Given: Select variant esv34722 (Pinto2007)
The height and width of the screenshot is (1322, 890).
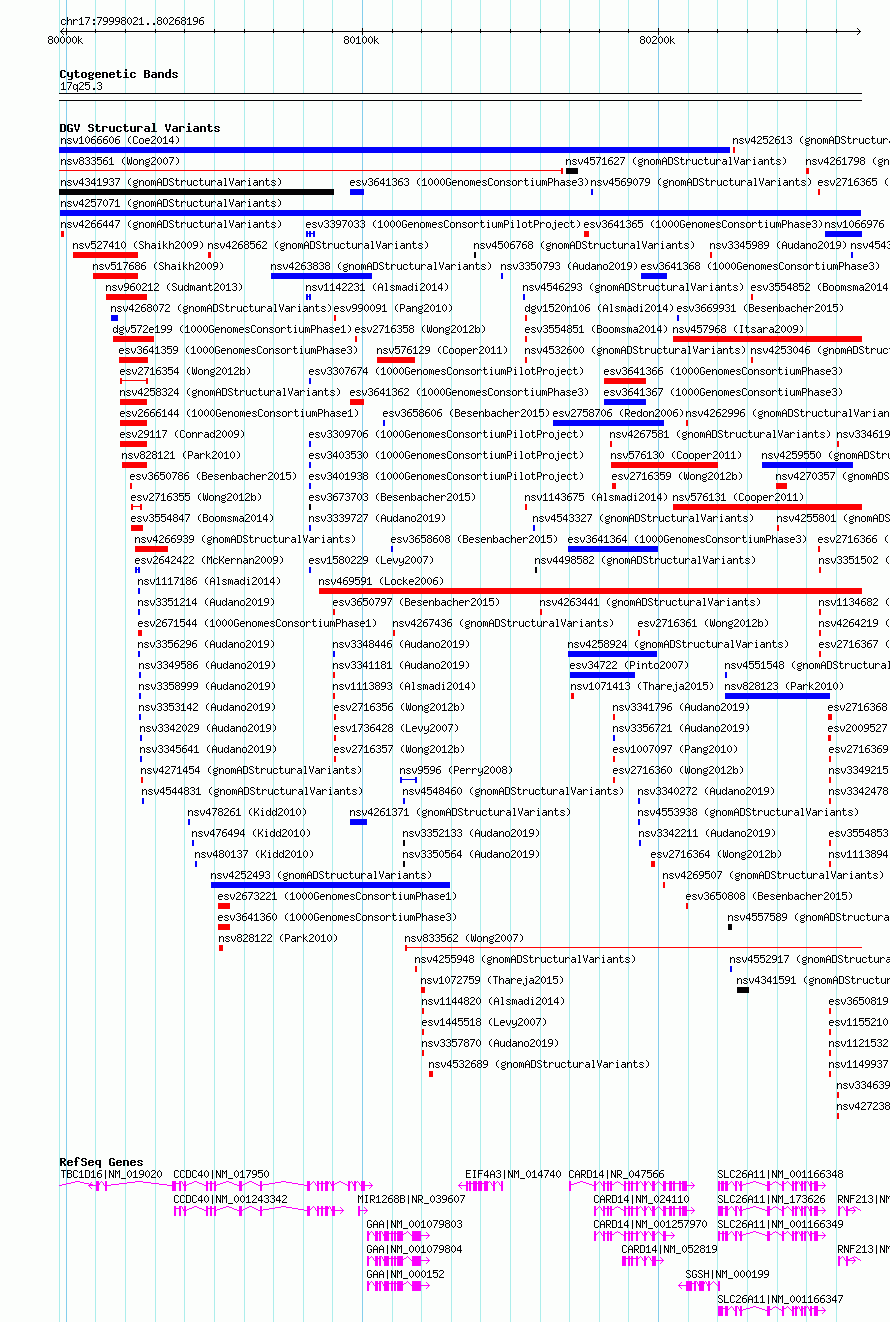Looking at the screenshot, I should [629, 665].
